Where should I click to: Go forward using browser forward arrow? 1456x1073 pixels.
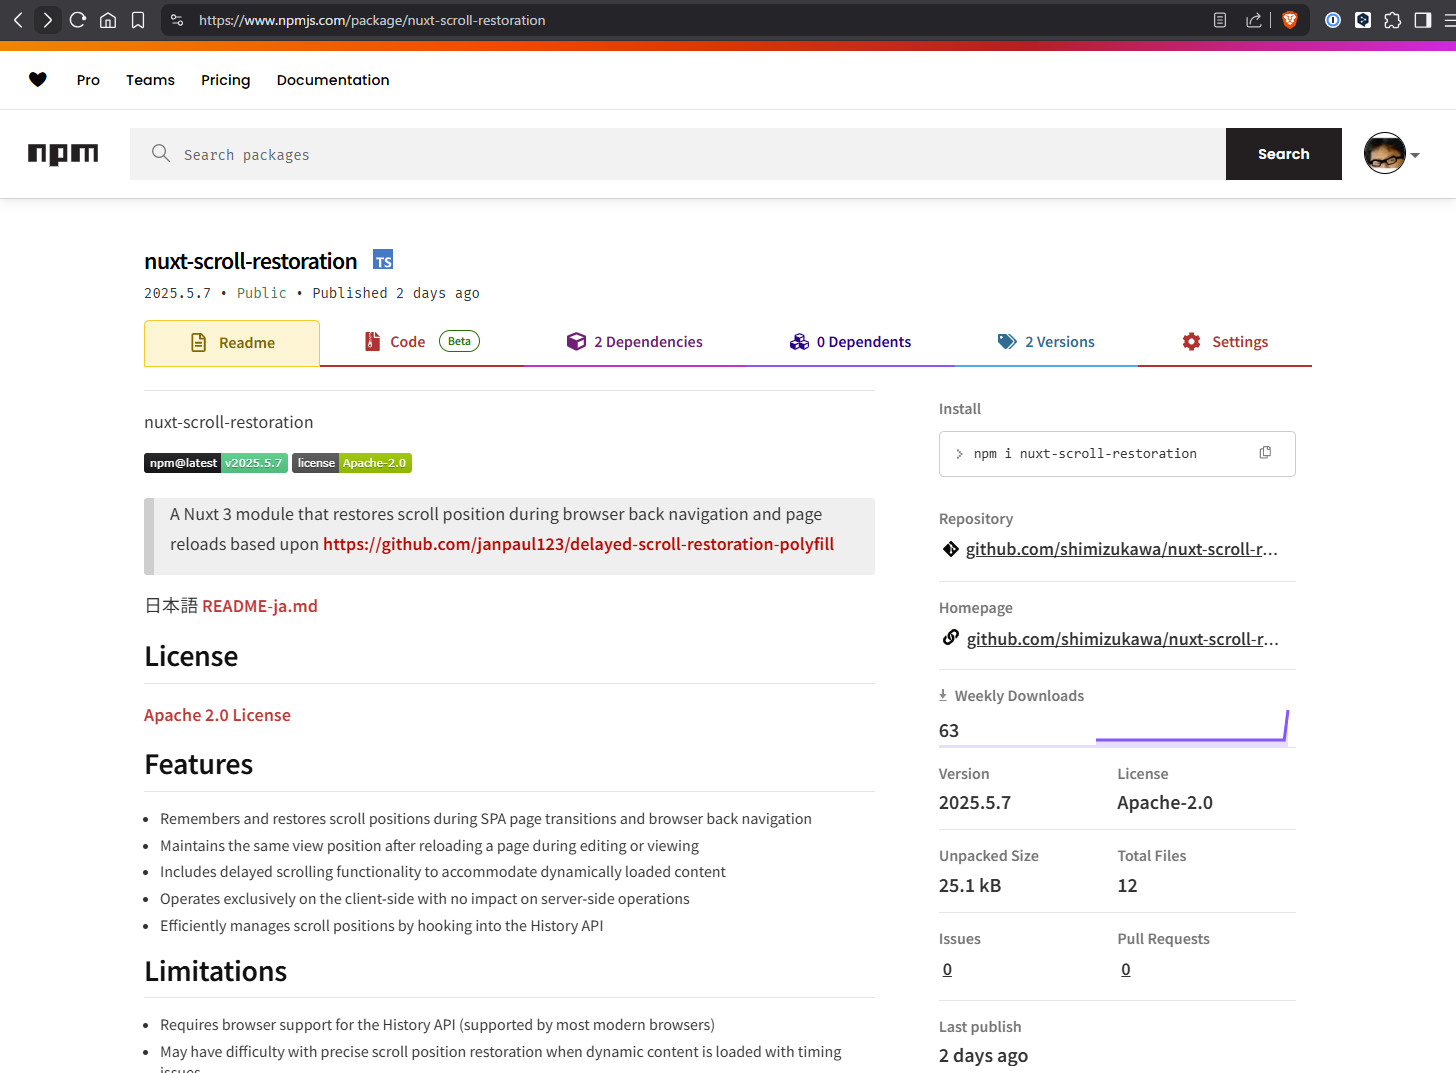[x=47, y=20]
